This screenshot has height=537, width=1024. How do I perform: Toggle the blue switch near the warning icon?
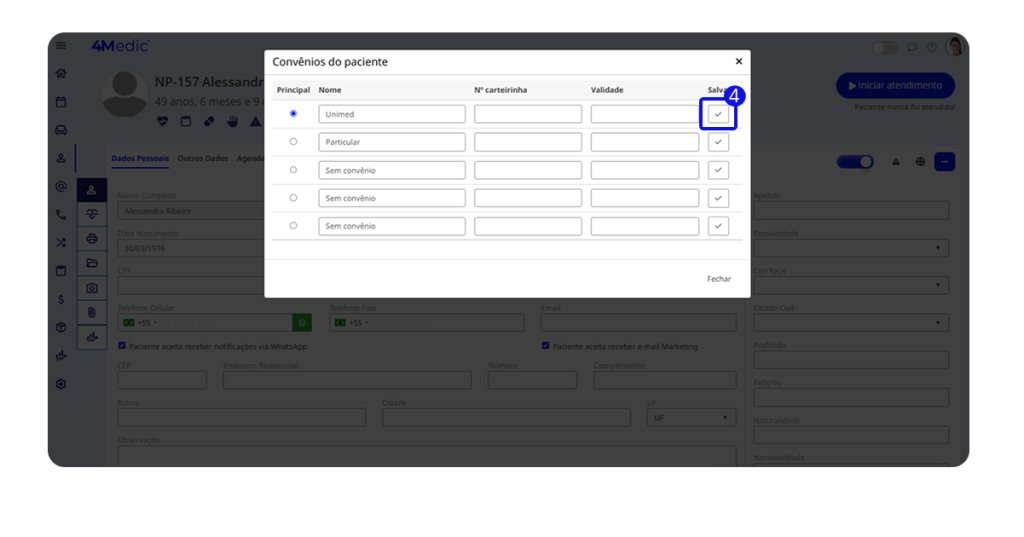[855, 162]
